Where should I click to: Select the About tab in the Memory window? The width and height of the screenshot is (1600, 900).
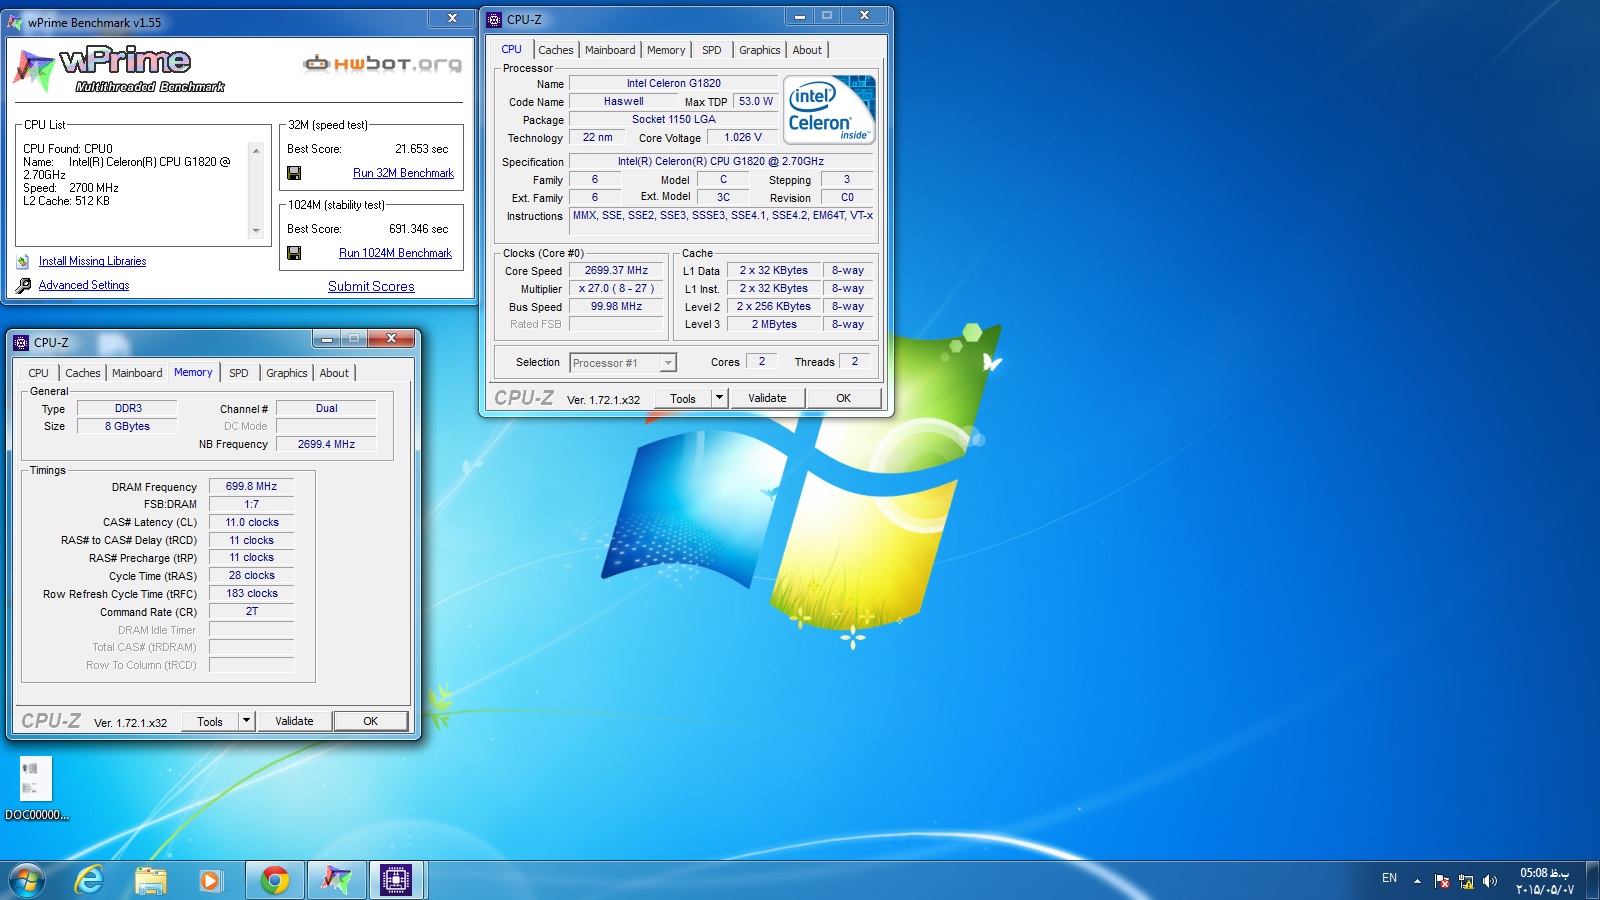tap(334, 373)
